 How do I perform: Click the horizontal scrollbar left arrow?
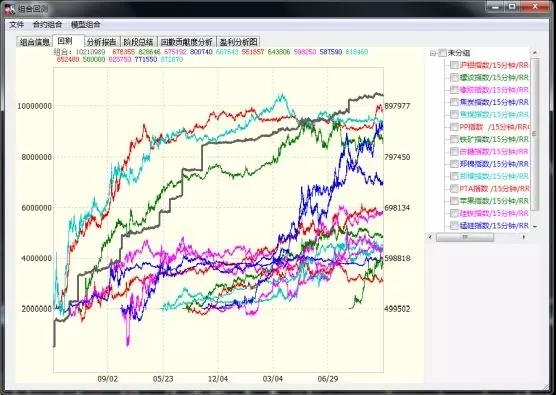tap(431, 237)
